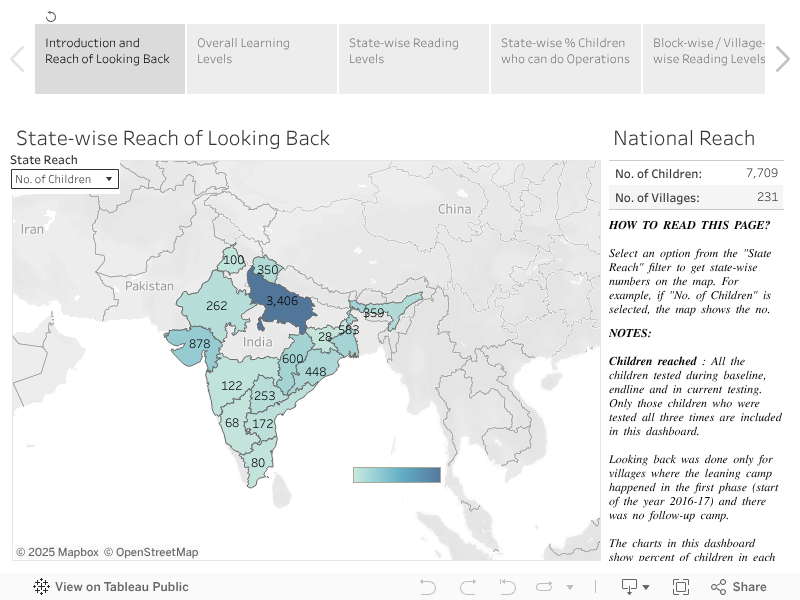Click the No. of Children value 7,709
Screen dimensions: 800x600
tap(762, 173)
